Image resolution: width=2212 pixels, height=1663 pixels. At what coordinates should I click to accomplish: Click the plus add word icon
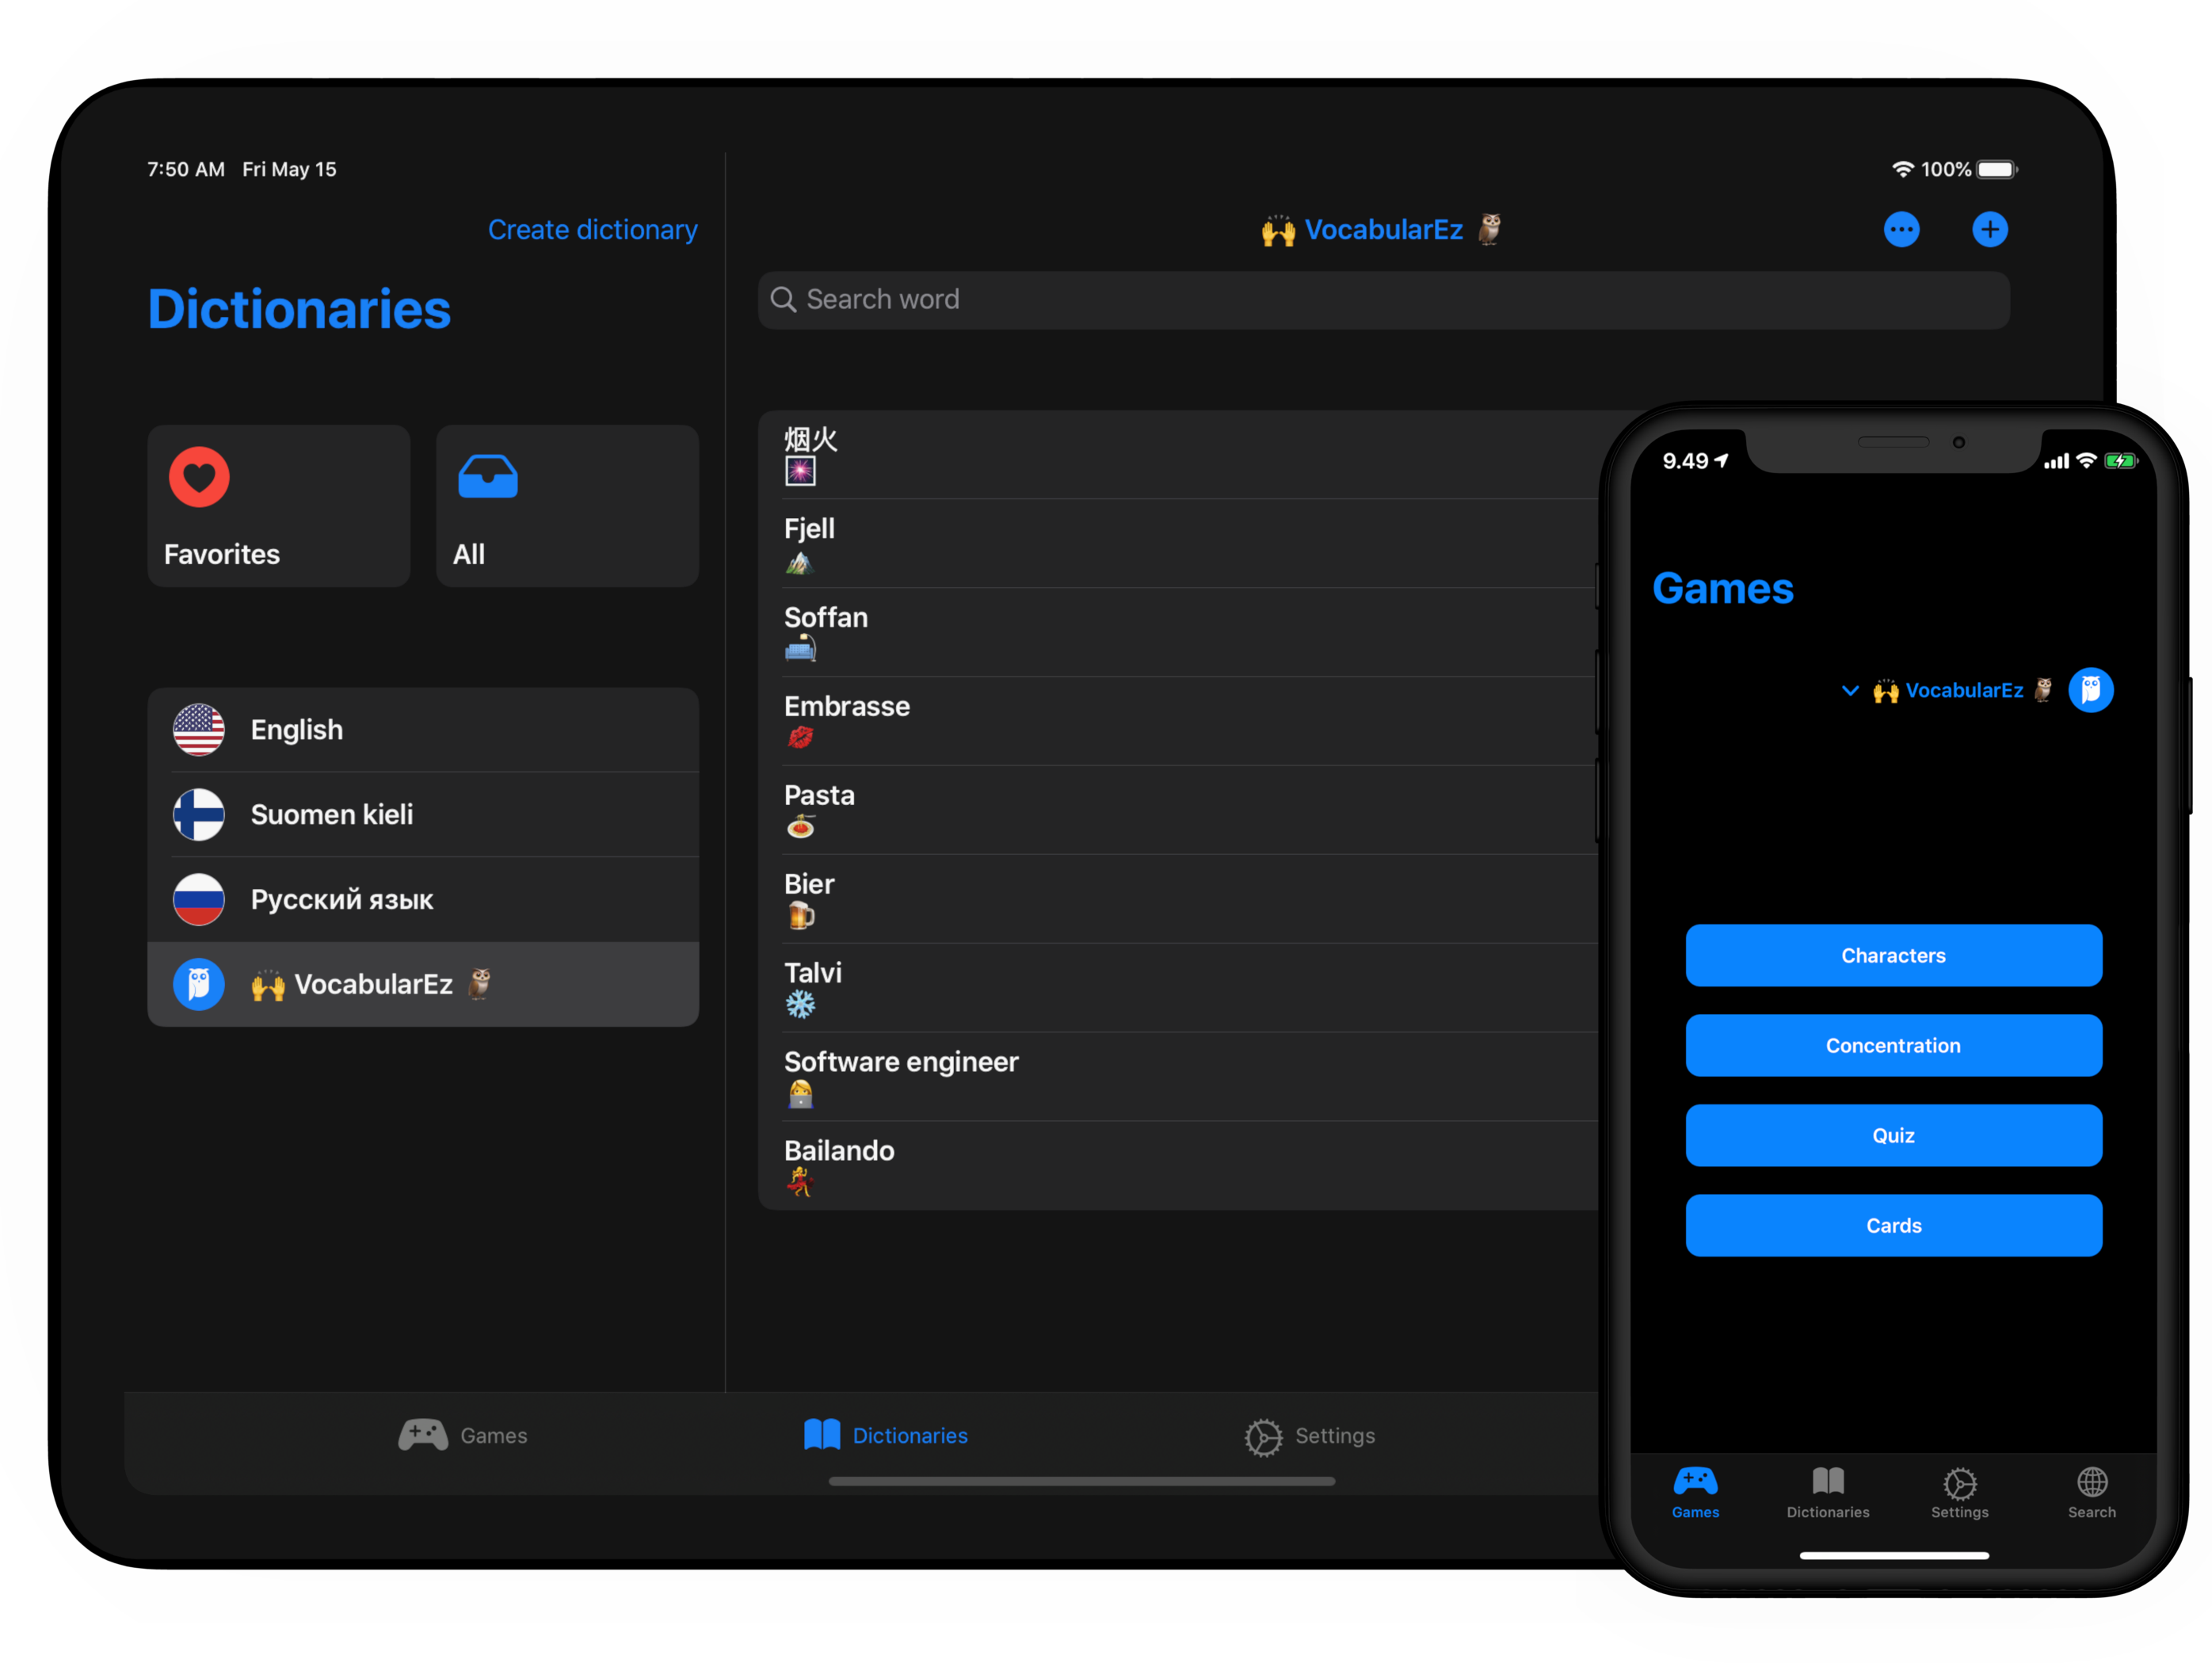1990,229
